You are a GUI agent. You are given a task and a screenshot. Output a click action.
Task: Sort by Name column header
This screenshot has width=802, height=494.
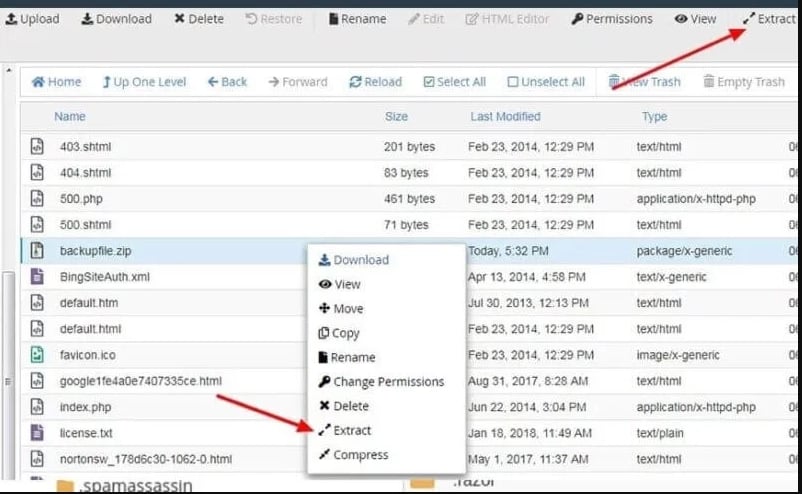(x=70, y=117)
